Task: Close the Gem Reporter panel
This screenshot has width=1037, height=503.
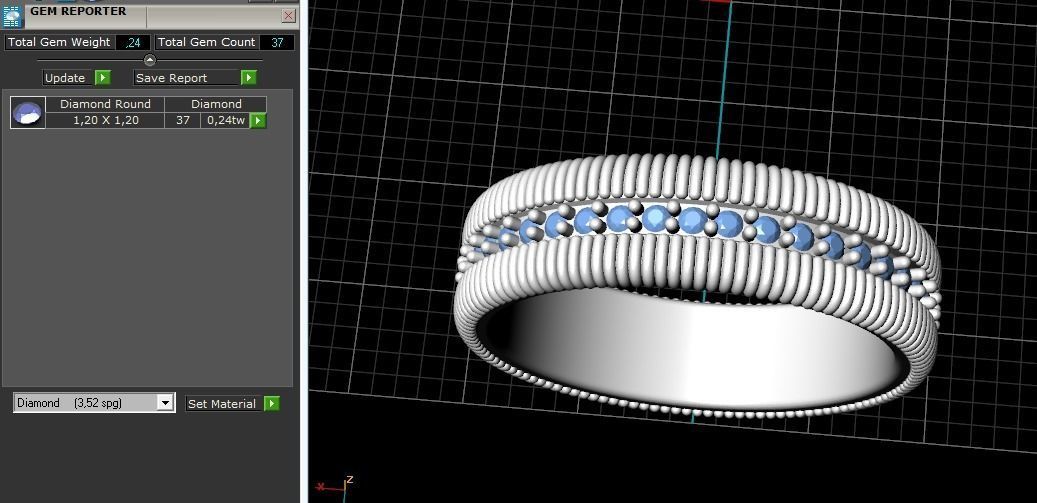Action: click(x=288, y=16)
